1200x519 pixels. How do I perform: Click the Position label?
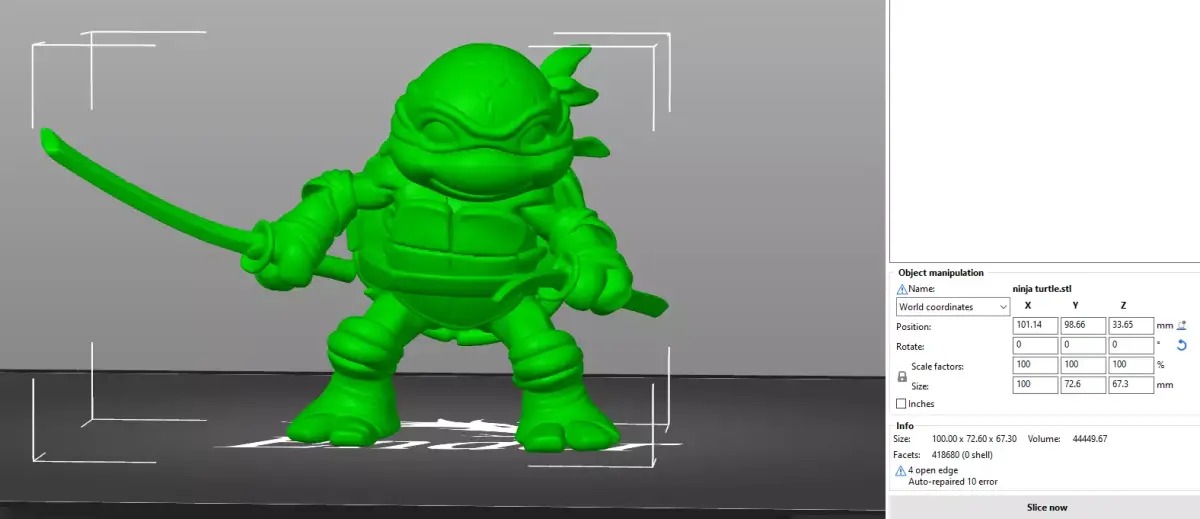coord(914,327)
